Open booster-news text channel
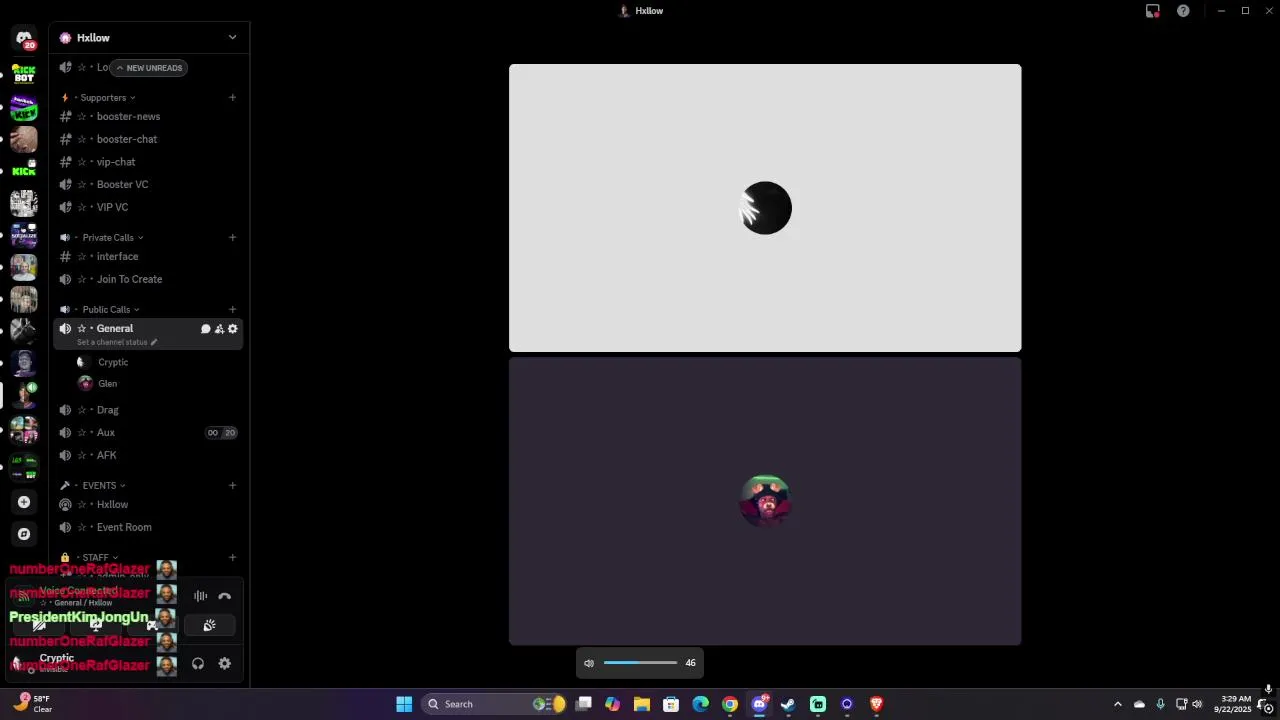Image resolution: width=1280 pixels, height=720 pixels. (x=148, y=117)
